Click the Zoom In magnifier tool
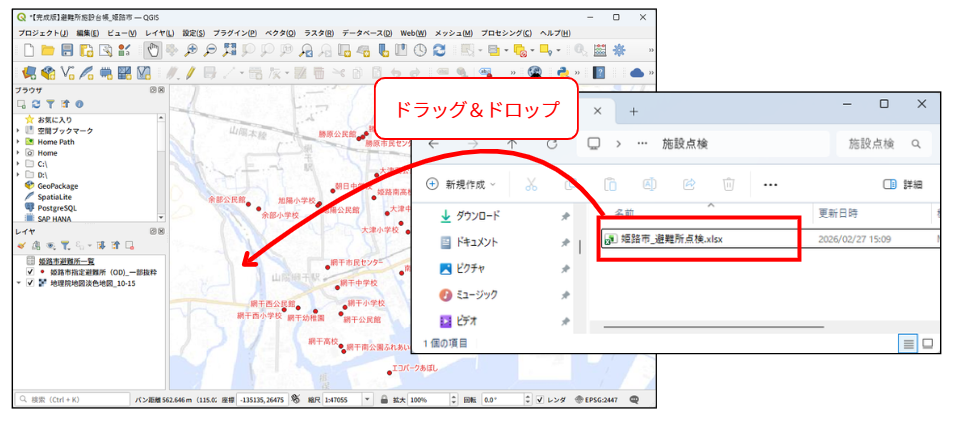The height and width of the screenshot is (428, 970). (191, 49)
